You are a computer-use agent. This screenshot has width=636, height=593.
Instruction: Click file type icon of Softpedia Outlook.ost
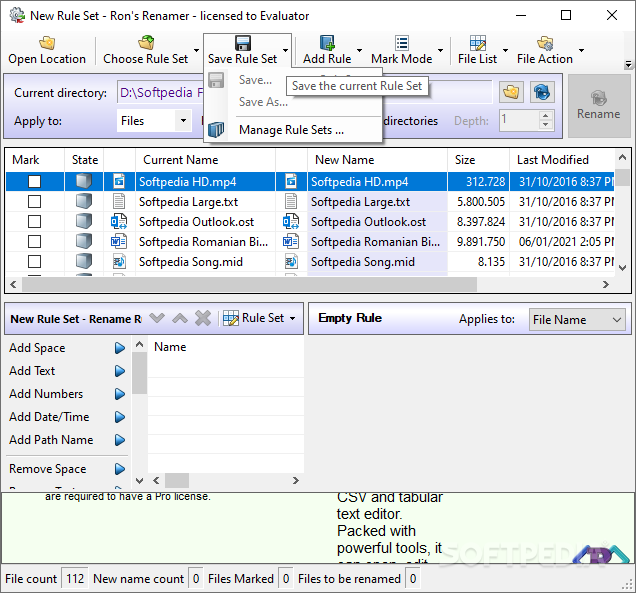coord(119,221)
